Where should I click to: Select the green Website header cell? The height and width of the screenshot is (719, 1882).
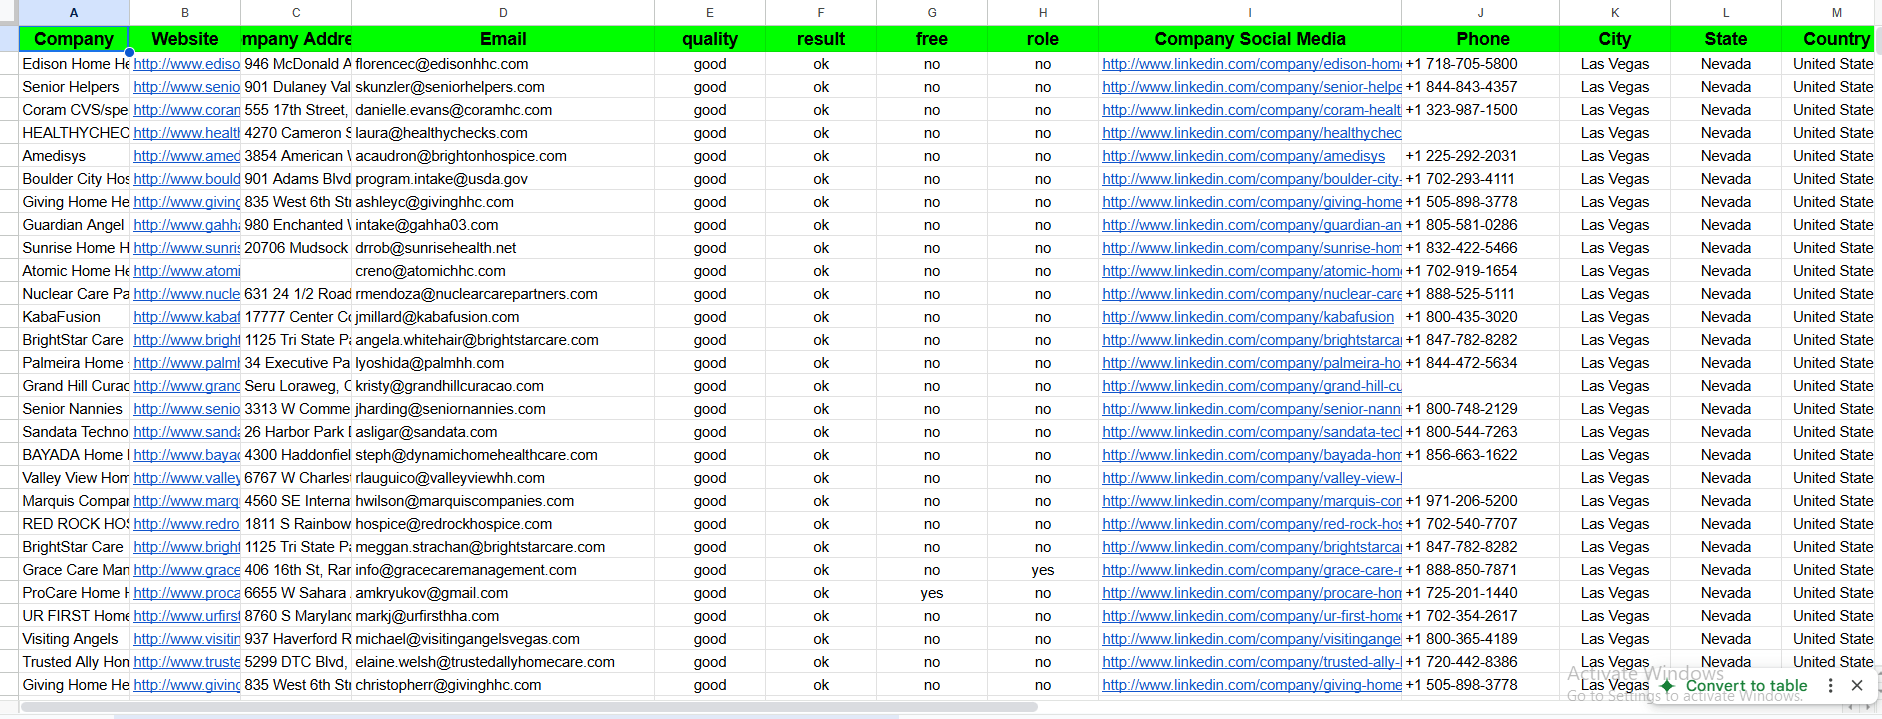(185, 39)
